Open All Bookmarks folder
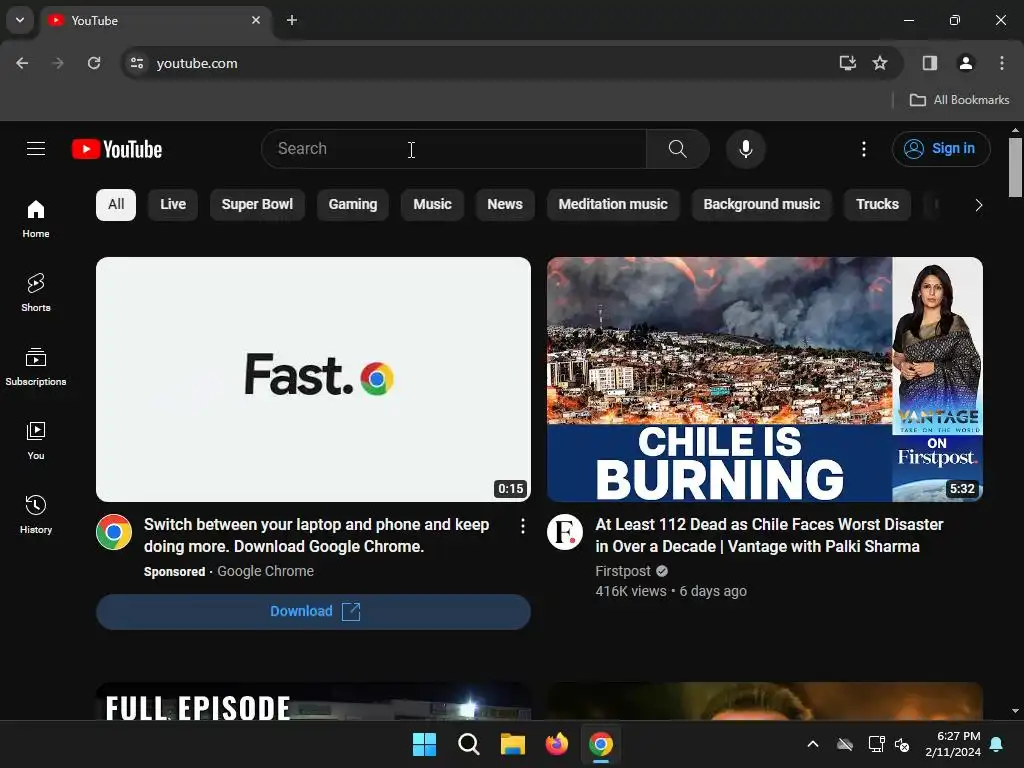Screen dimensions: 1024x768 pos(959,100)
